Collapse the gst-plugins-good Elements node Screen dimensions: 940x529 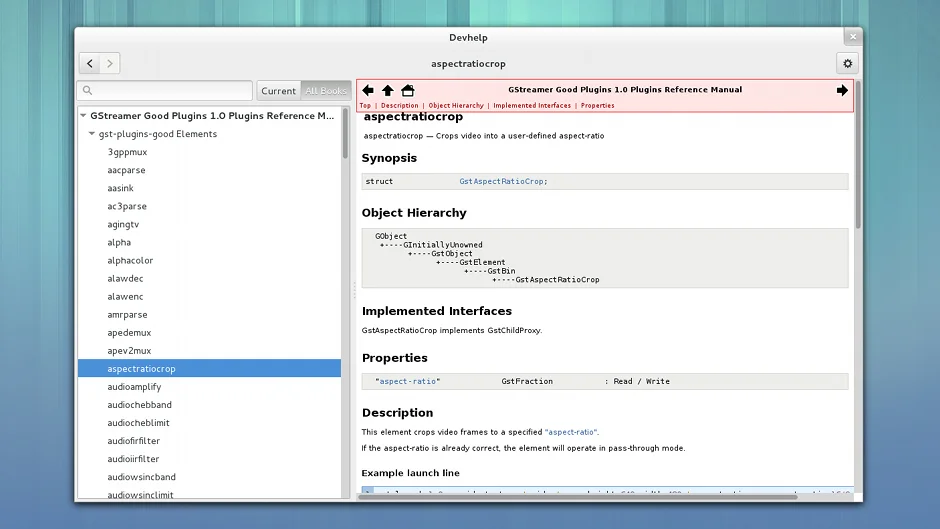(x=92, y=134)
